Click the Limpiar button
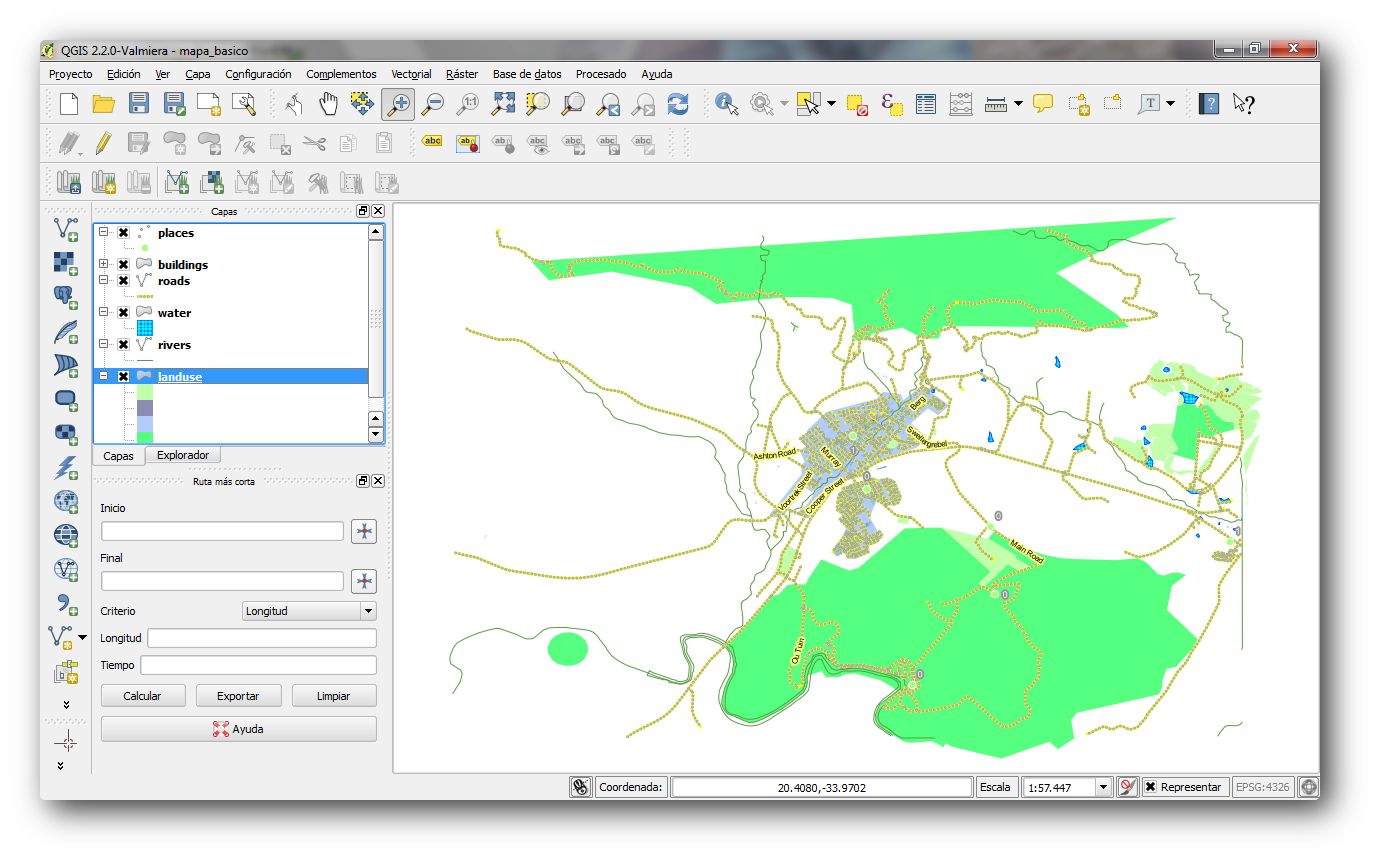Viewport: 1380px width, 860px height. point(333,696)
